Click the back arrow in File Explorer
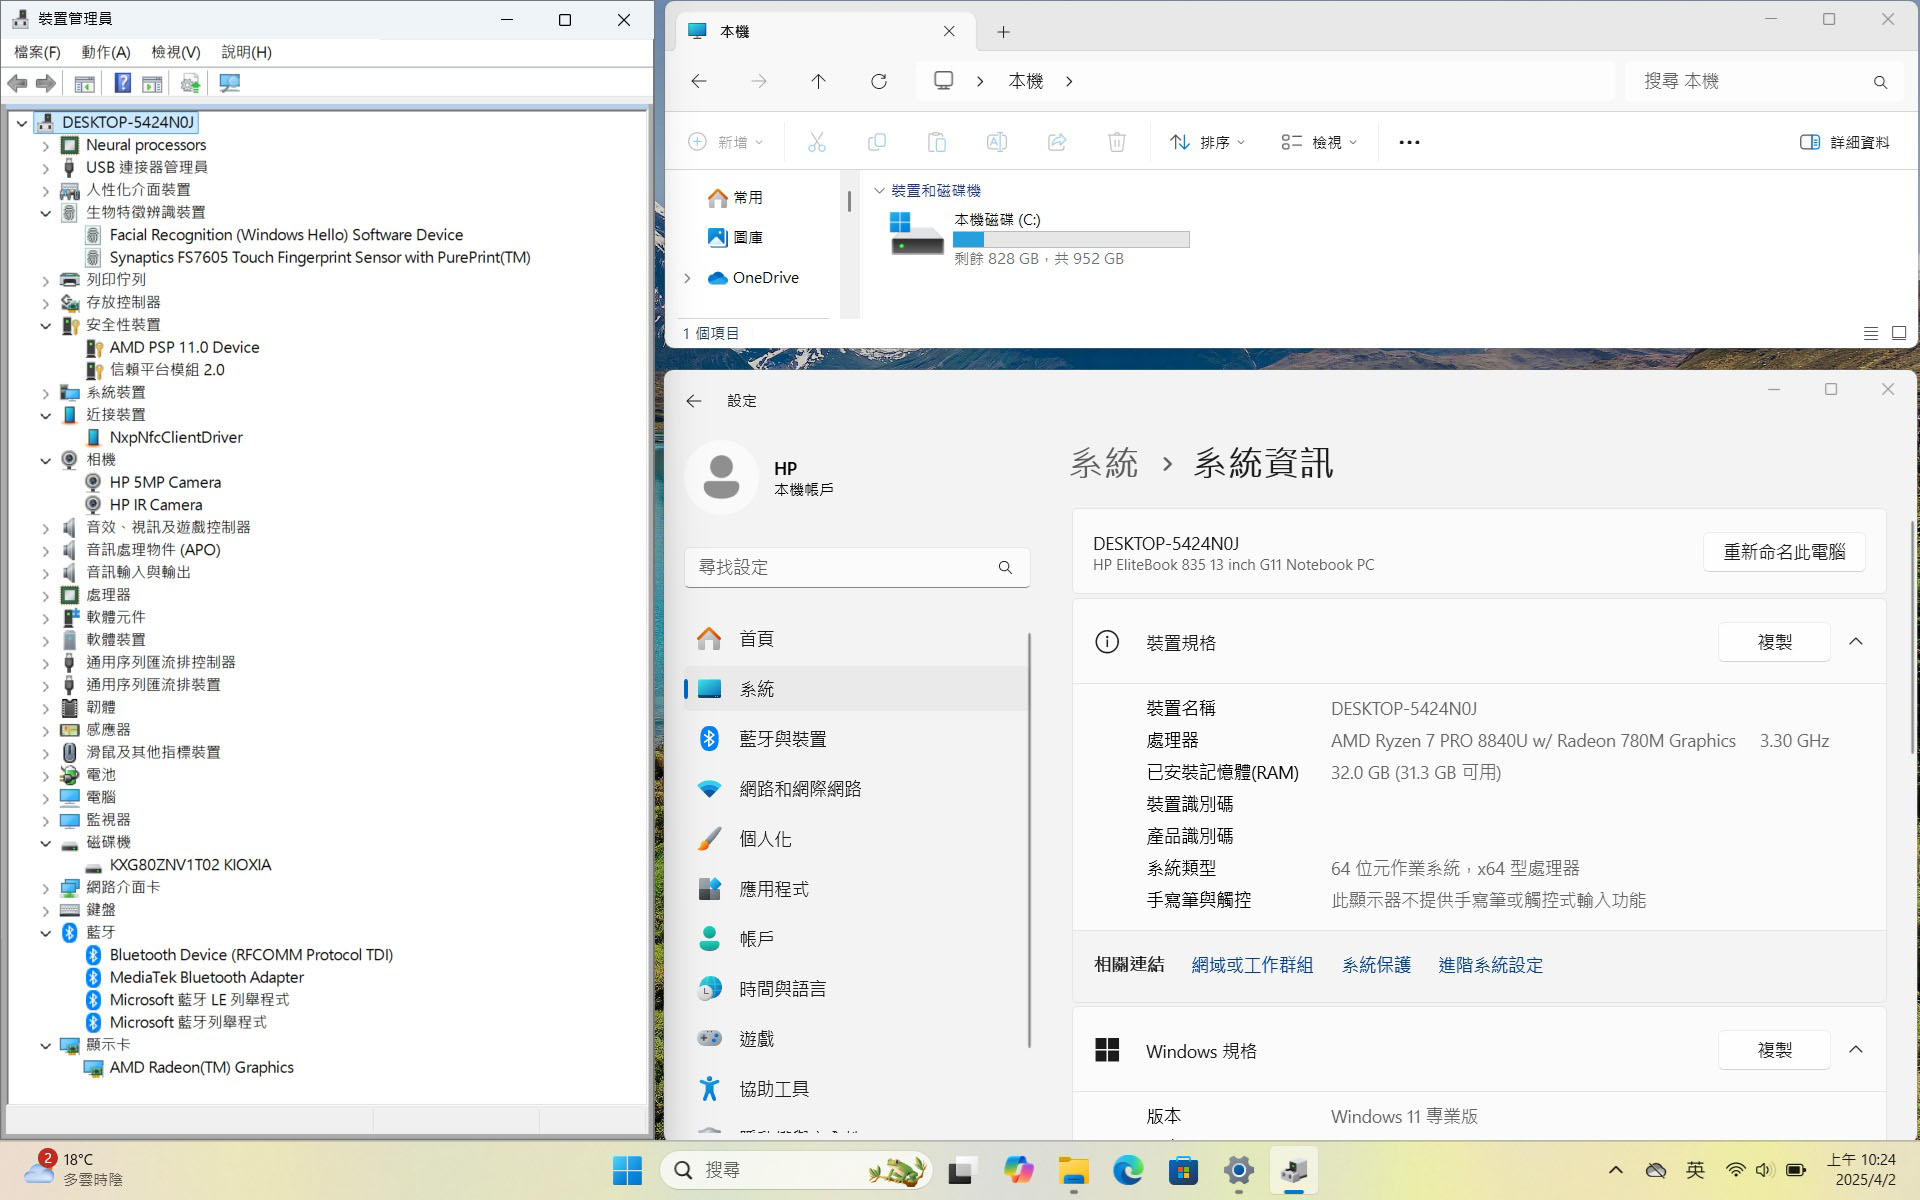This screenshot has height=1200, width=1920. (x=699, y=81)
